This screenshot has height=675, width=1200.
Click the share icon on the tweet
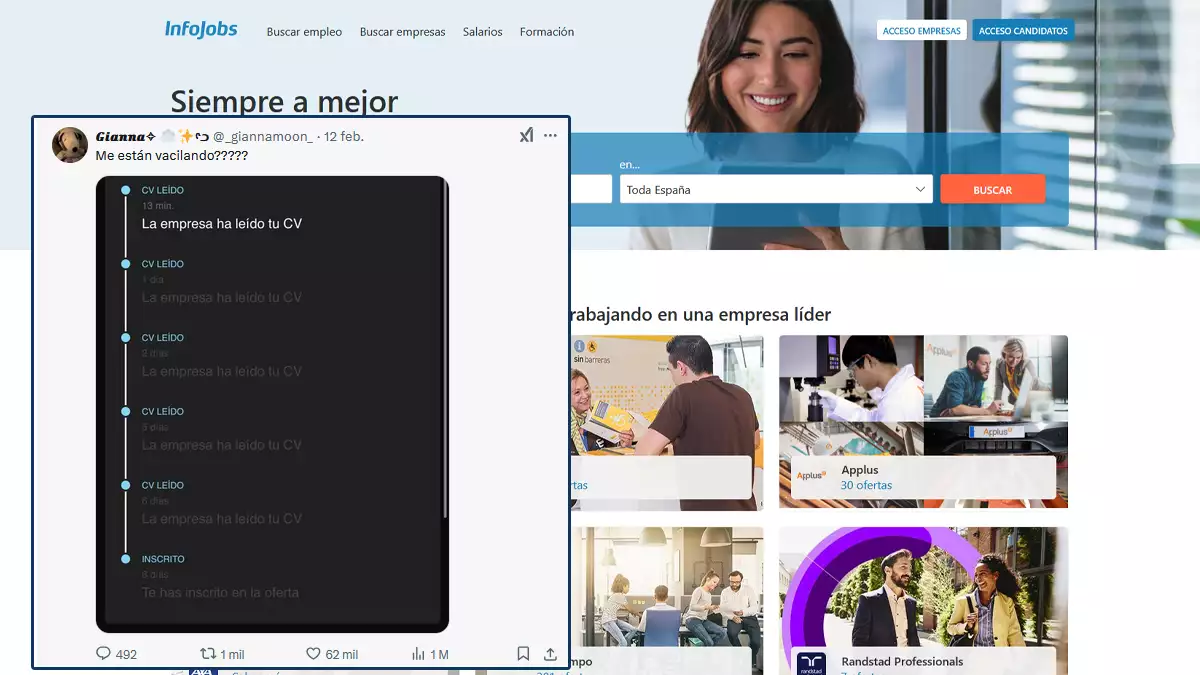coord(550,654)
